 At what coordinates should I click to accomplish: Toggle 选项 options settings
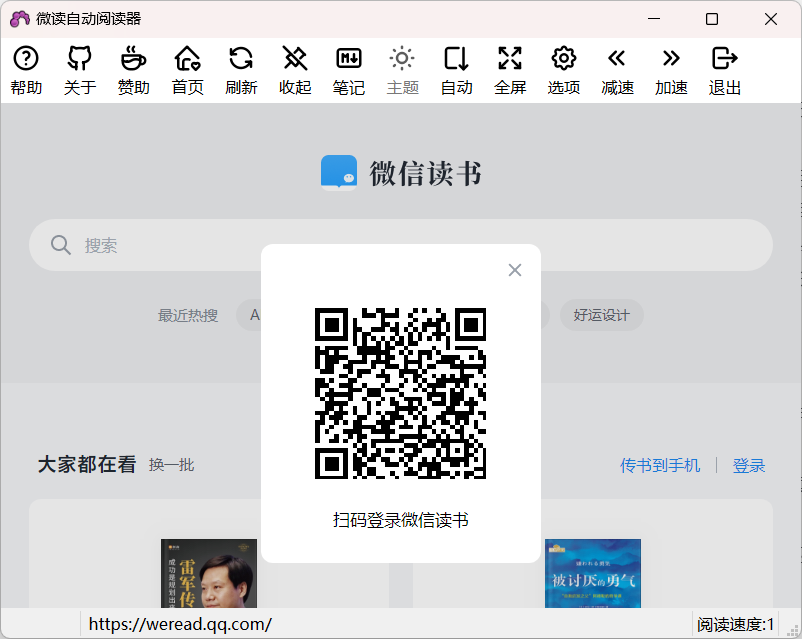click(563, 68)
